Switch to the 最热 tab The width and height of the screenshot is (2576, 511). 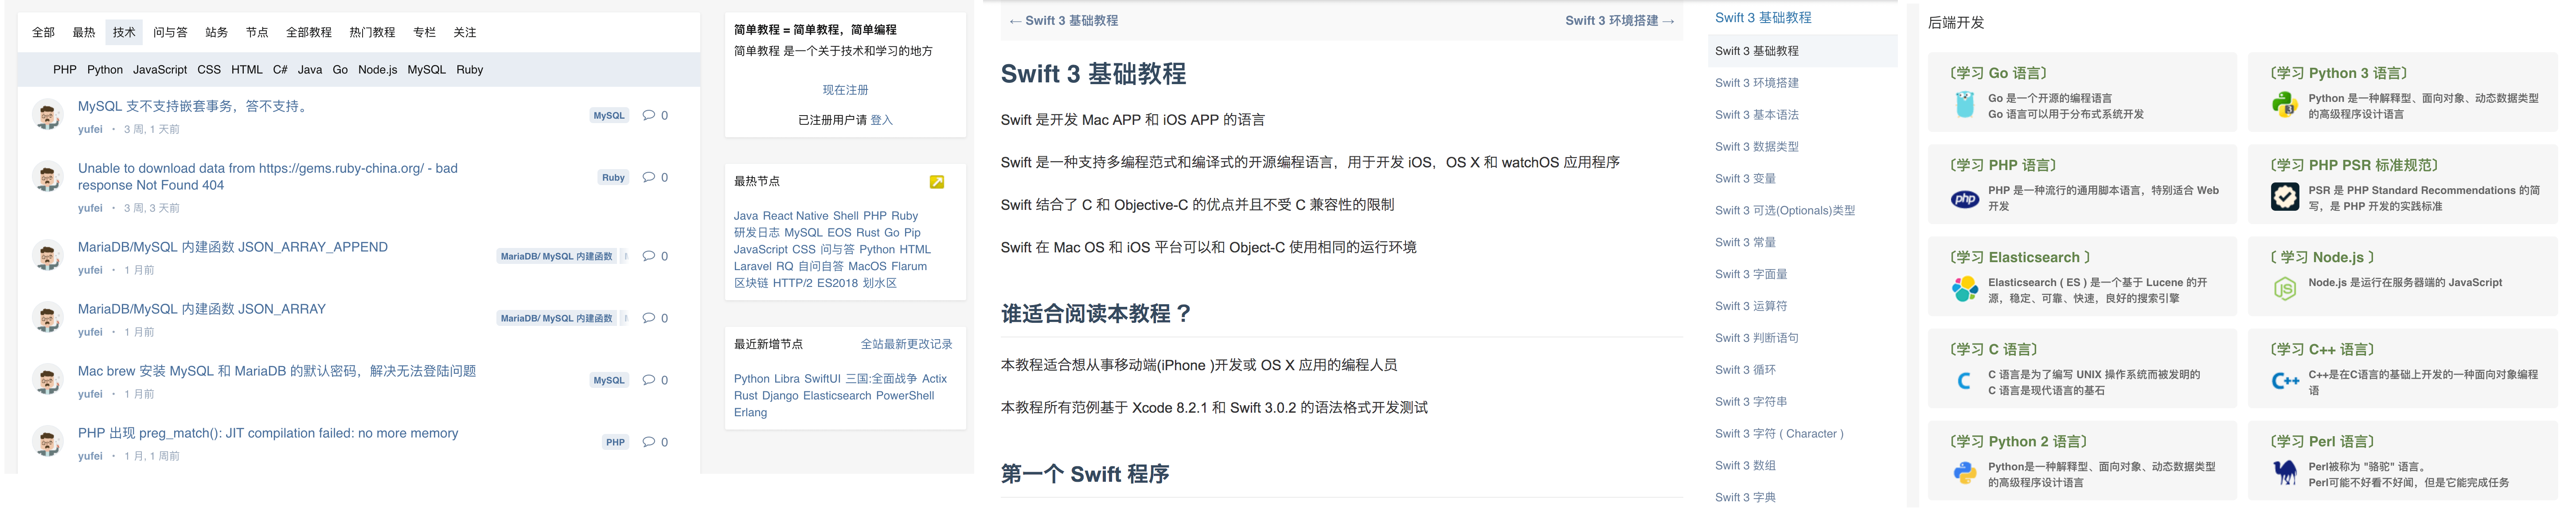coord(84,32)
